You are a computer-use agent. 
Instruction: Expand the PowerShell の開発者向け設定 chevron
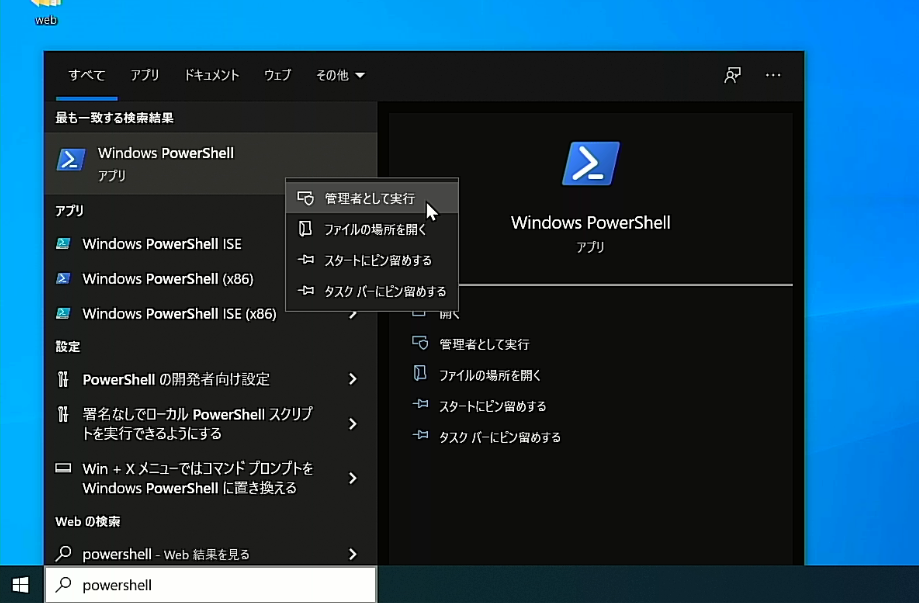[352, 379]
